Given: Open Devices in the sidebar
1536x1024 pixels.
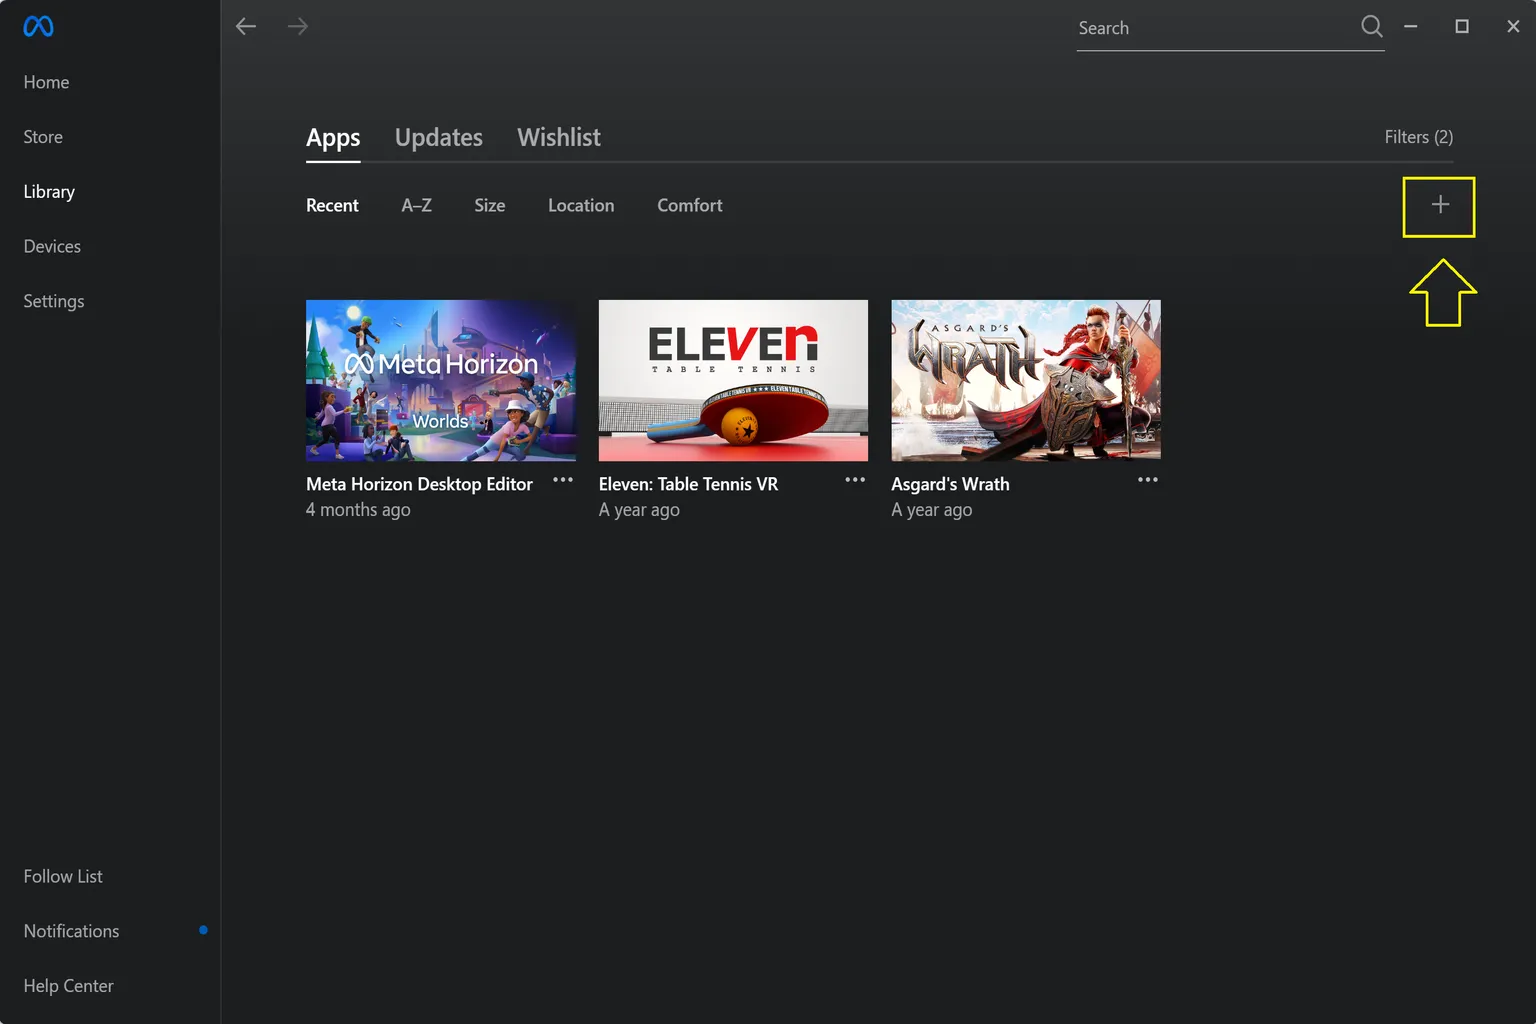Looking at the screenshot, I should point(52,246).
